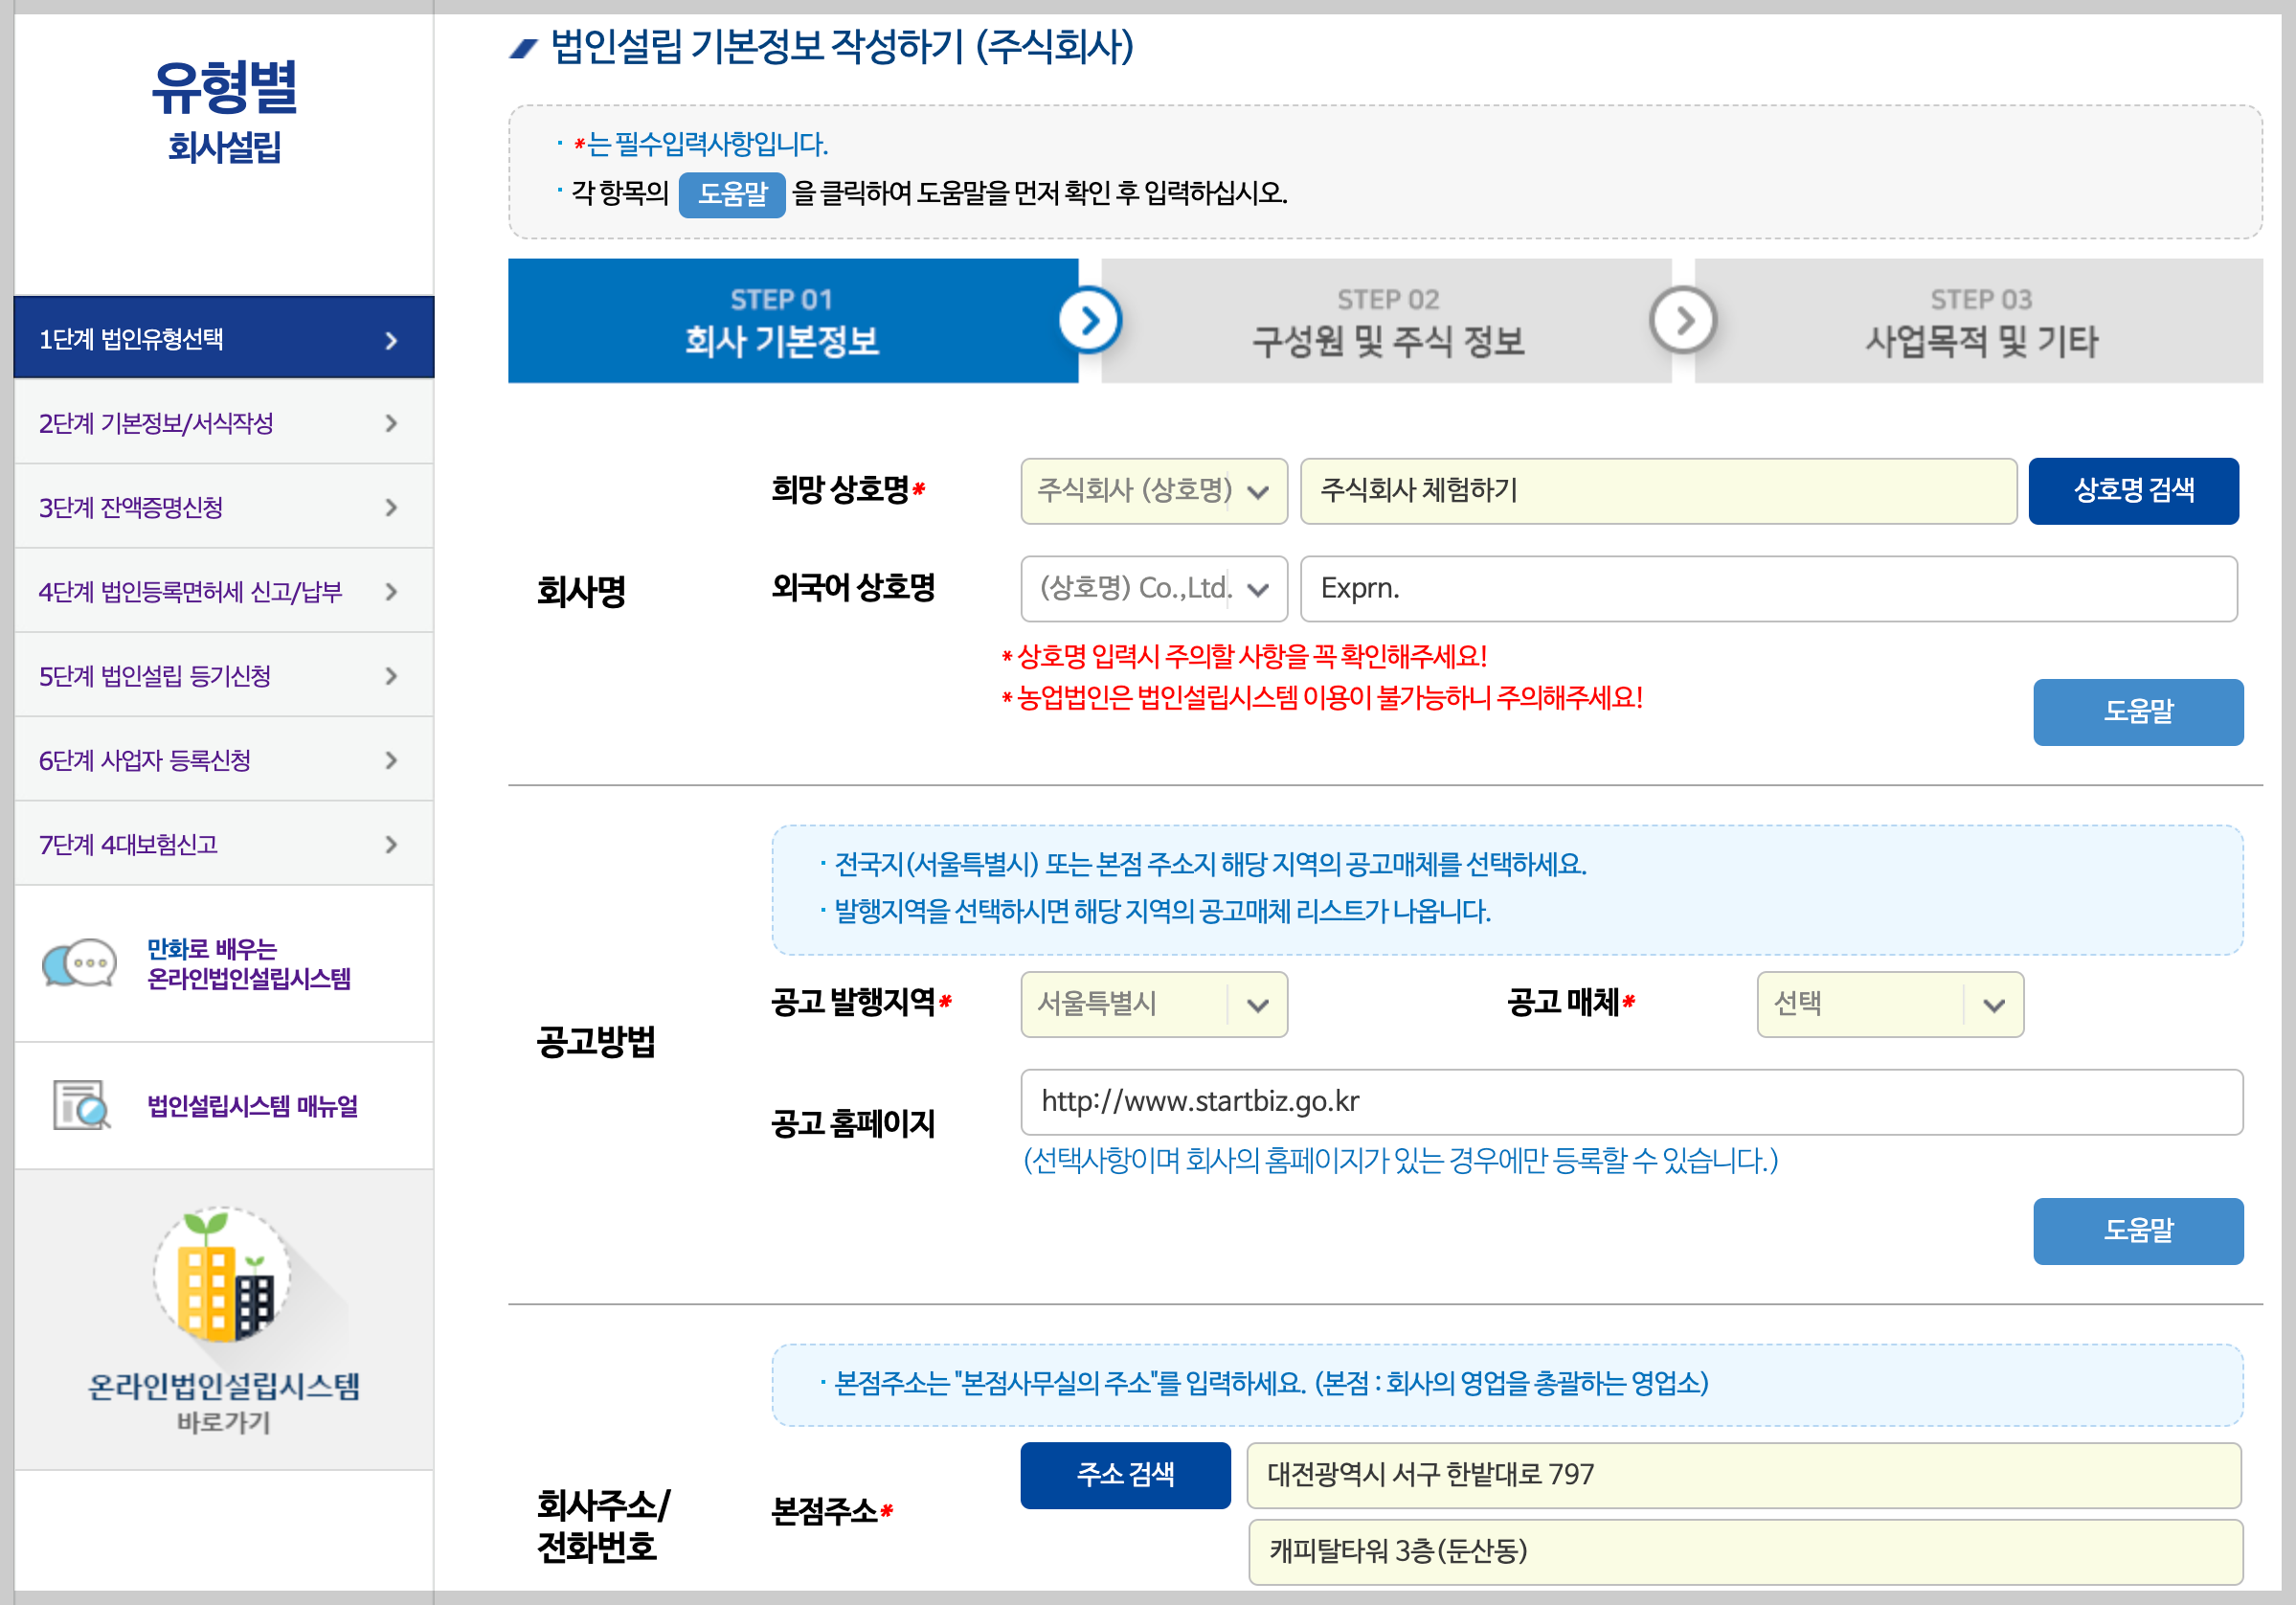The height and width of the screenshot is (1605, 2296).
Task: Click 도움말 button in 공고방법 section
Action: 2137,1231
